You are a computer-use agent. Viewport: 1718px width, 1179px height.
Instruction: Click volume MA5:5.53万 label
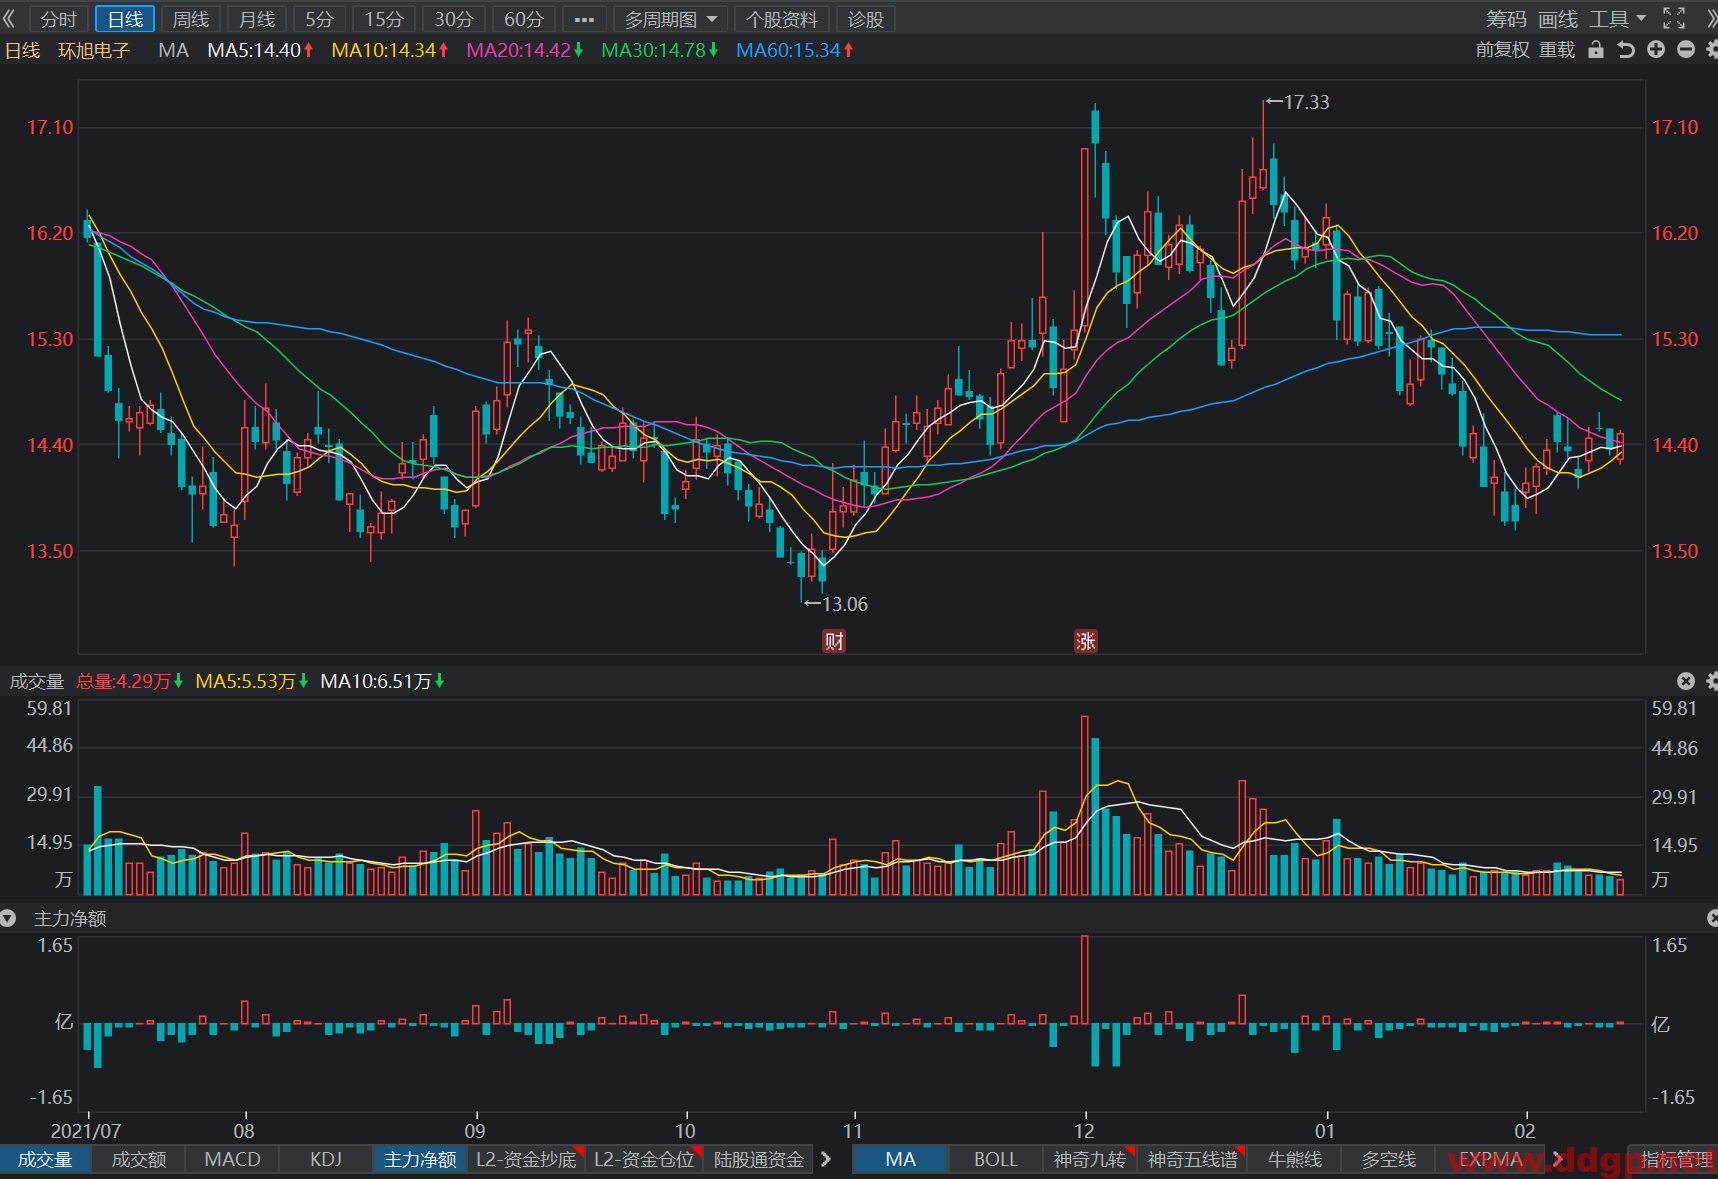[x=251, y=681]
